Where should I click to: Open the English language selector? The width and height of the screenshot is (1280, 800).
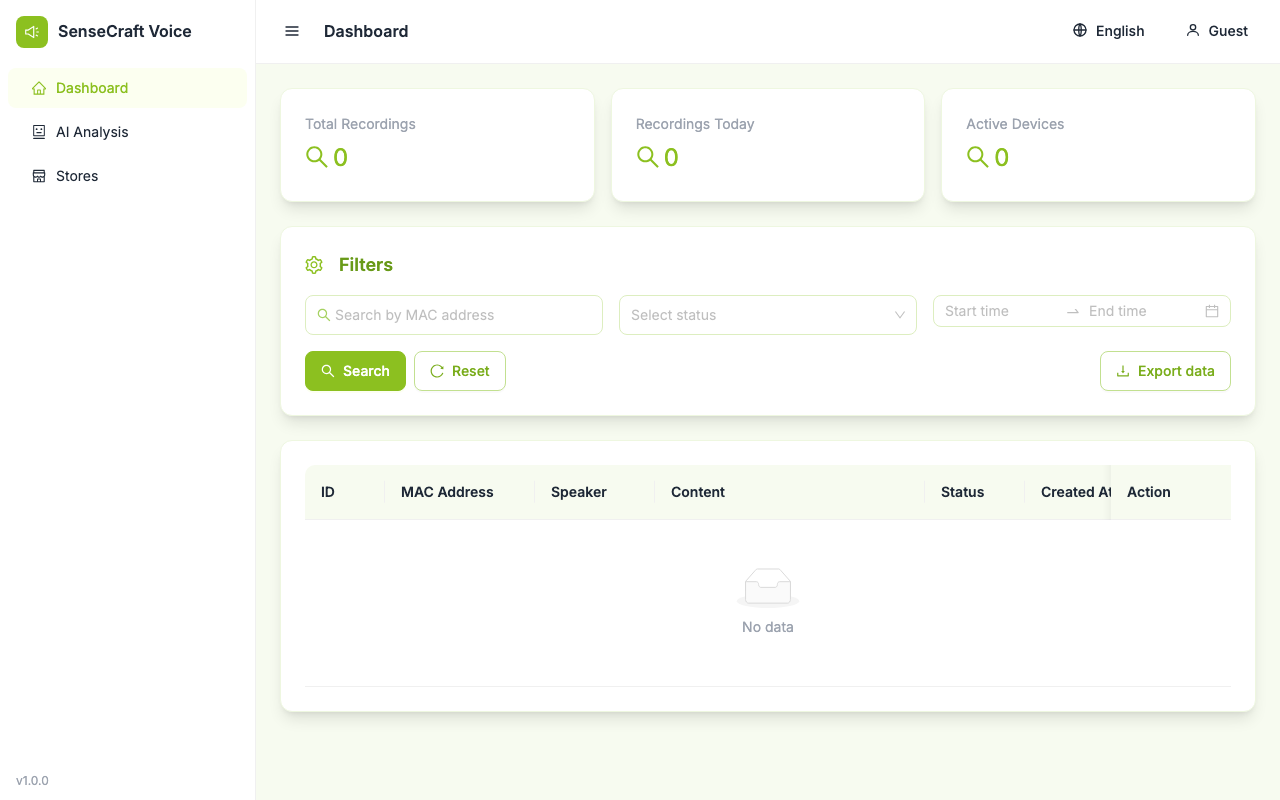click(1108, 31)
